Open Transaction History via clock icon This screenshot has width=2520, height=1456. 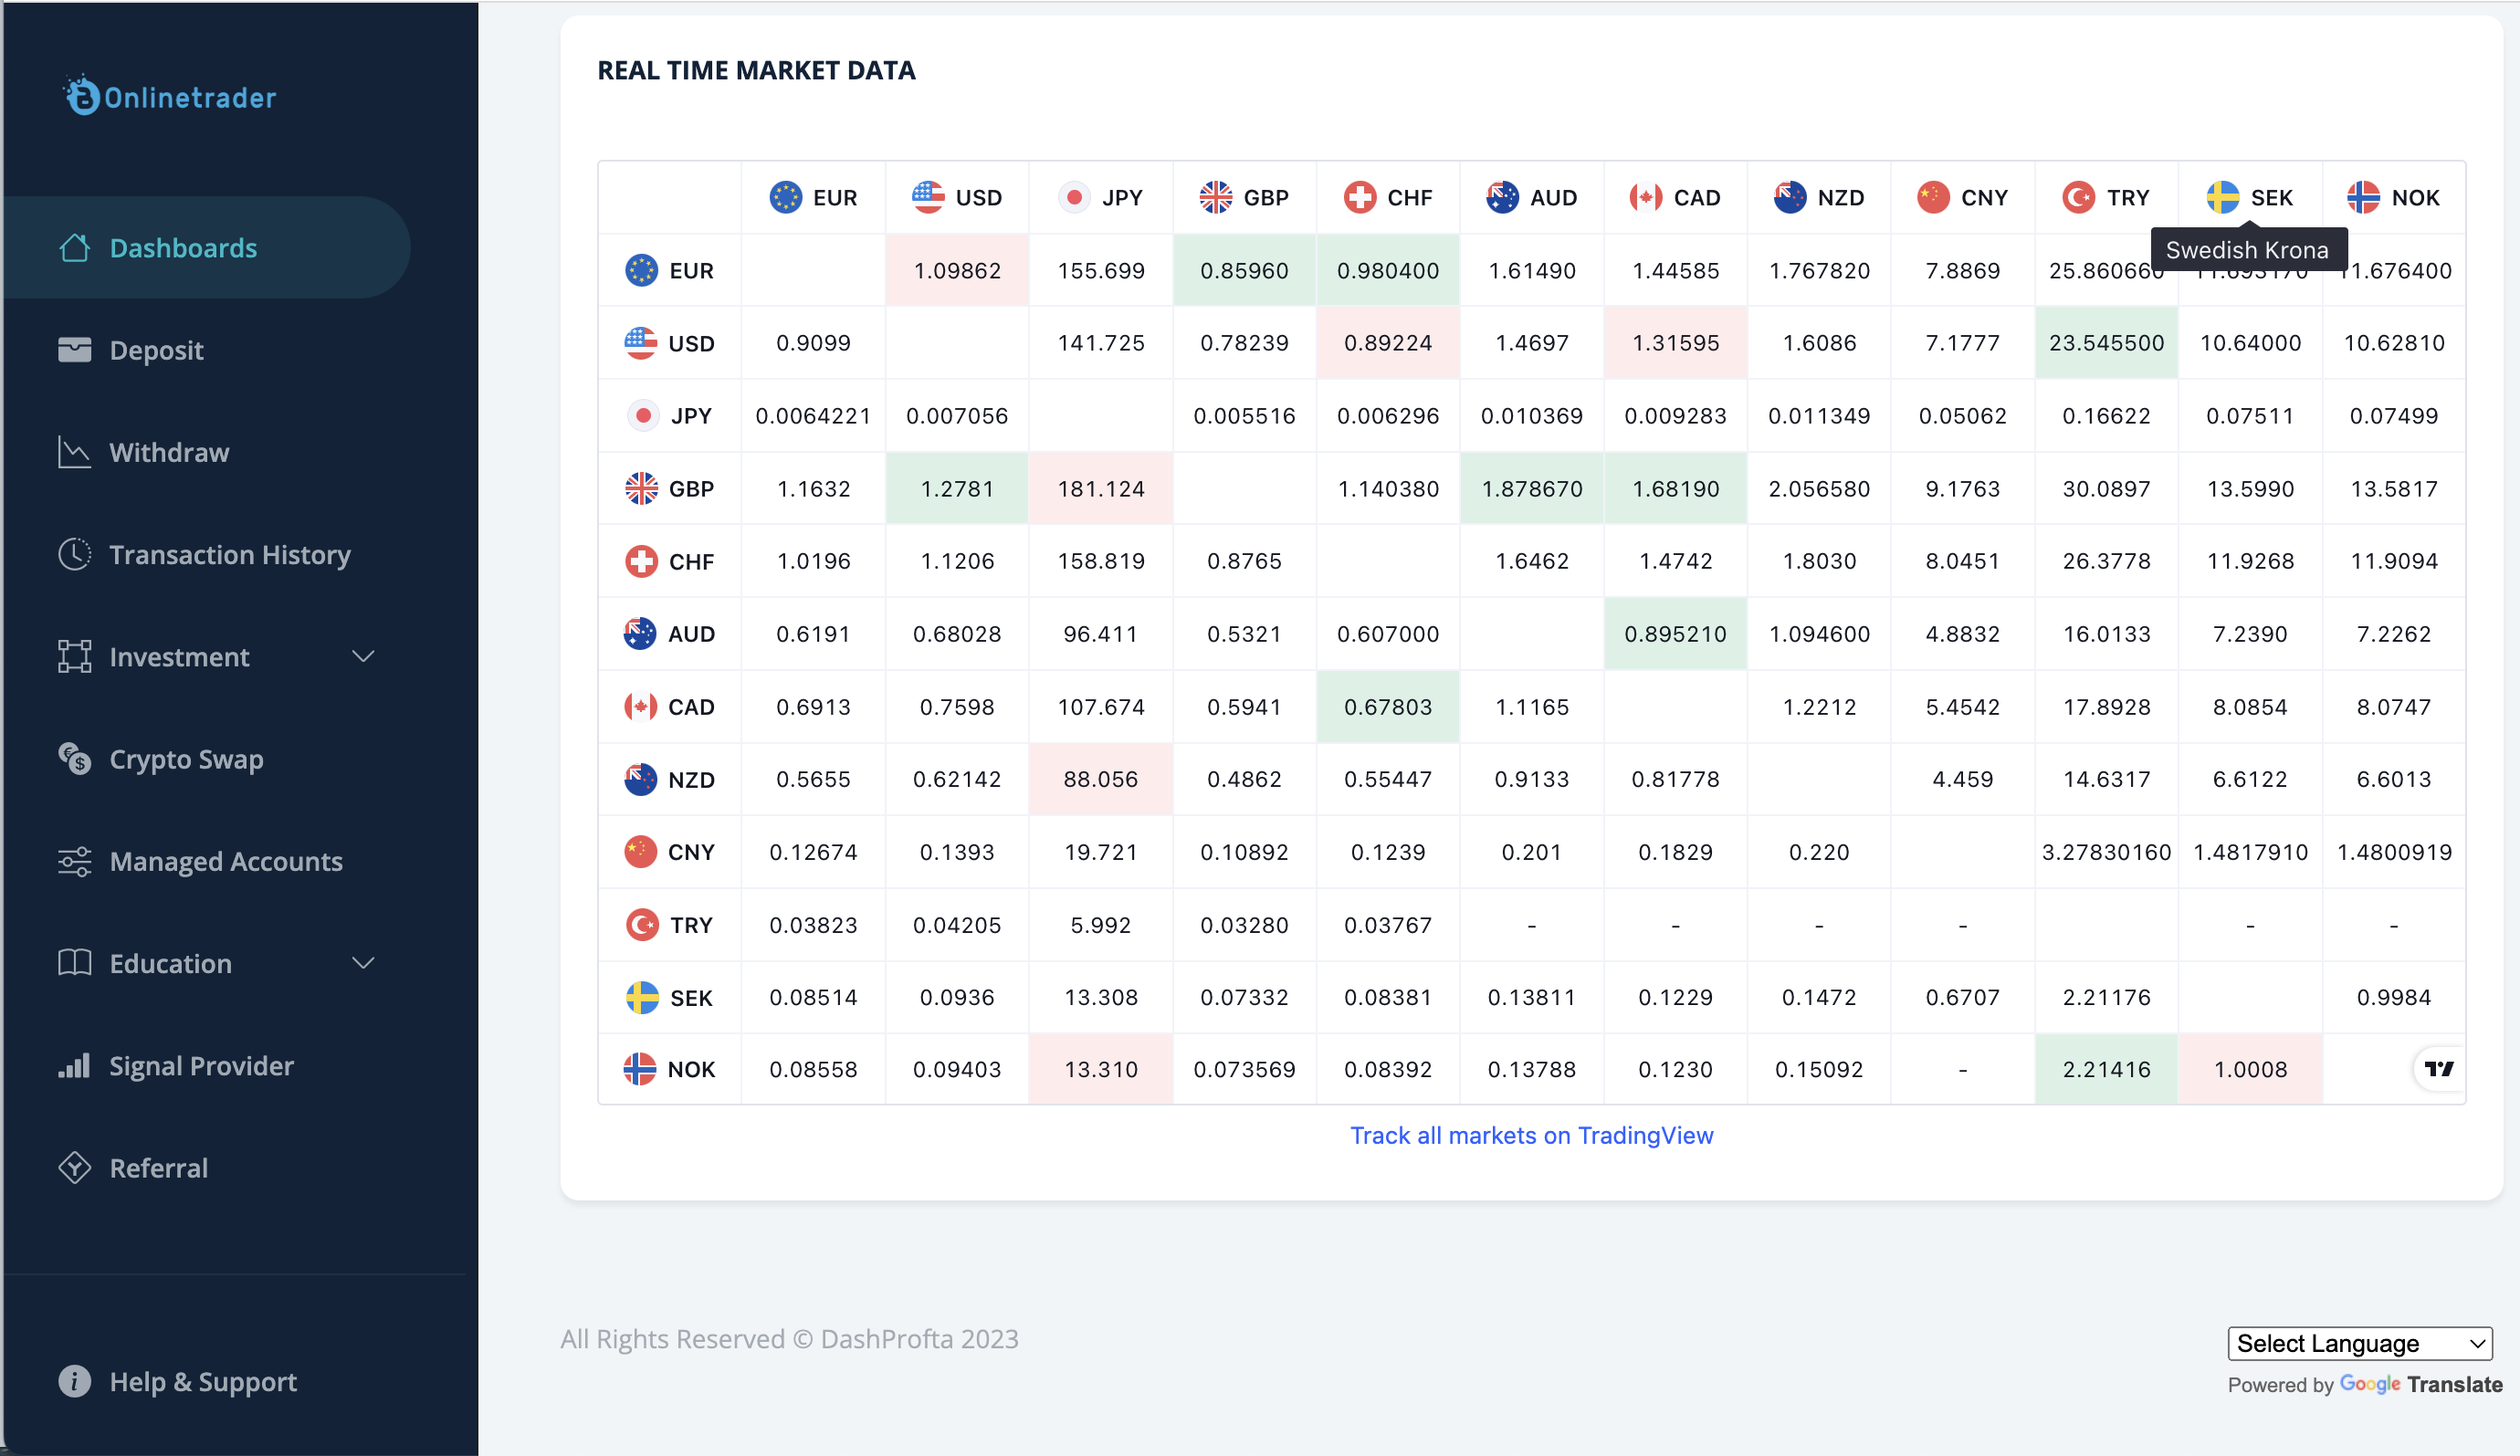pos(74,554)
